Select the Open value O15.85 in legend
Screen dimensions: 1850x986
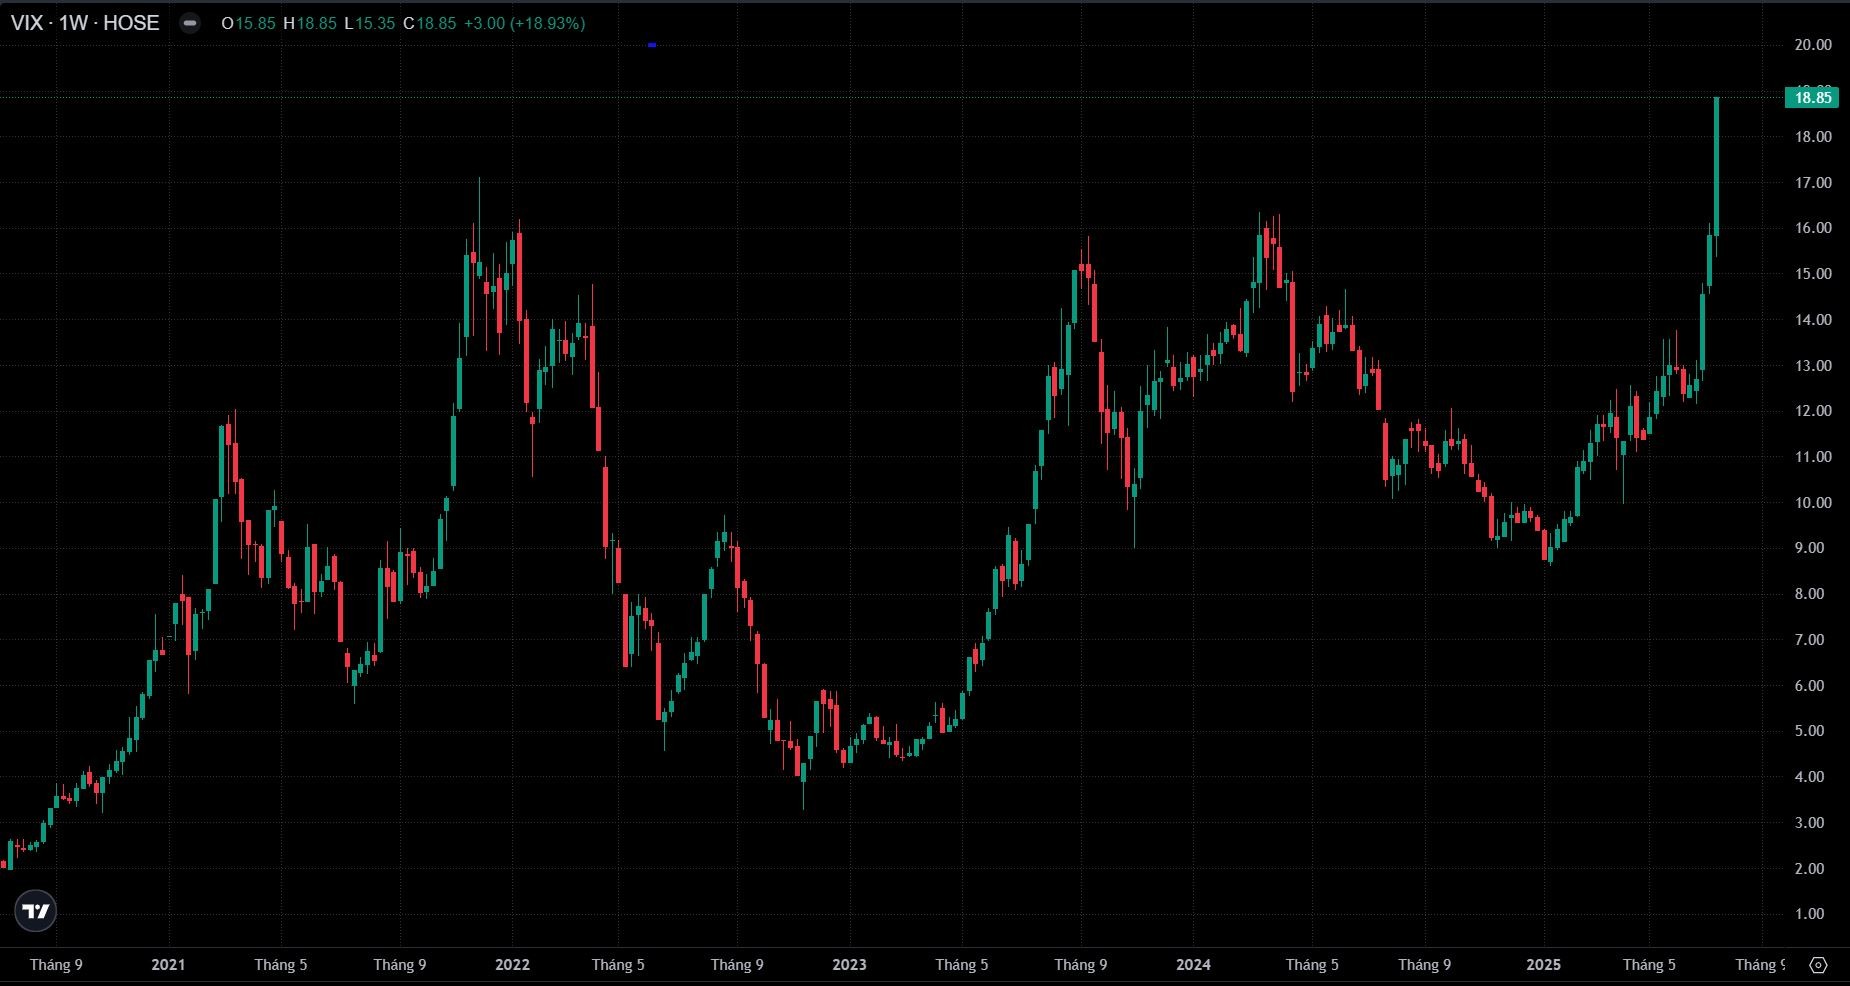click(x=248, y=23)
